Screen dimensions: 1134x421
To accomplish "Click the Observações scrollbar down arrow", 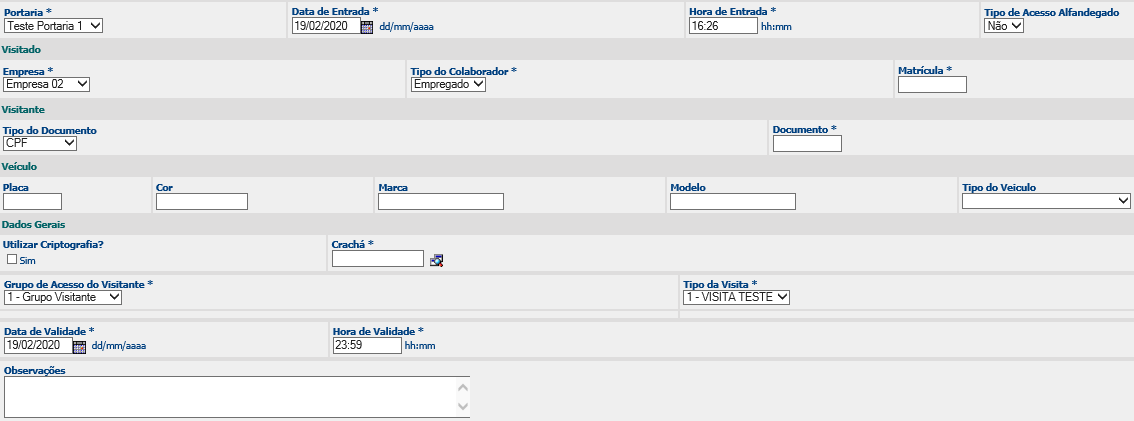I will 463,407.
